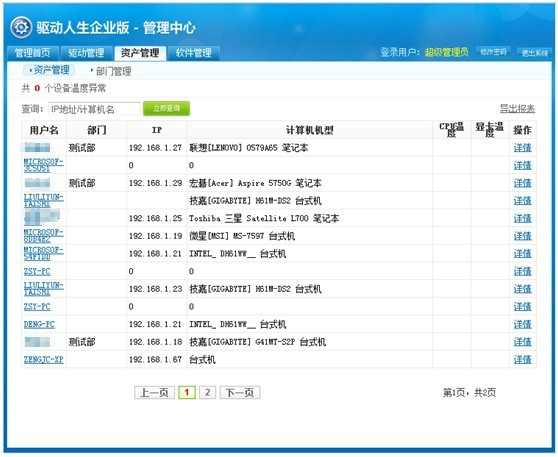Open the 导出报表 link

point(517,108)
